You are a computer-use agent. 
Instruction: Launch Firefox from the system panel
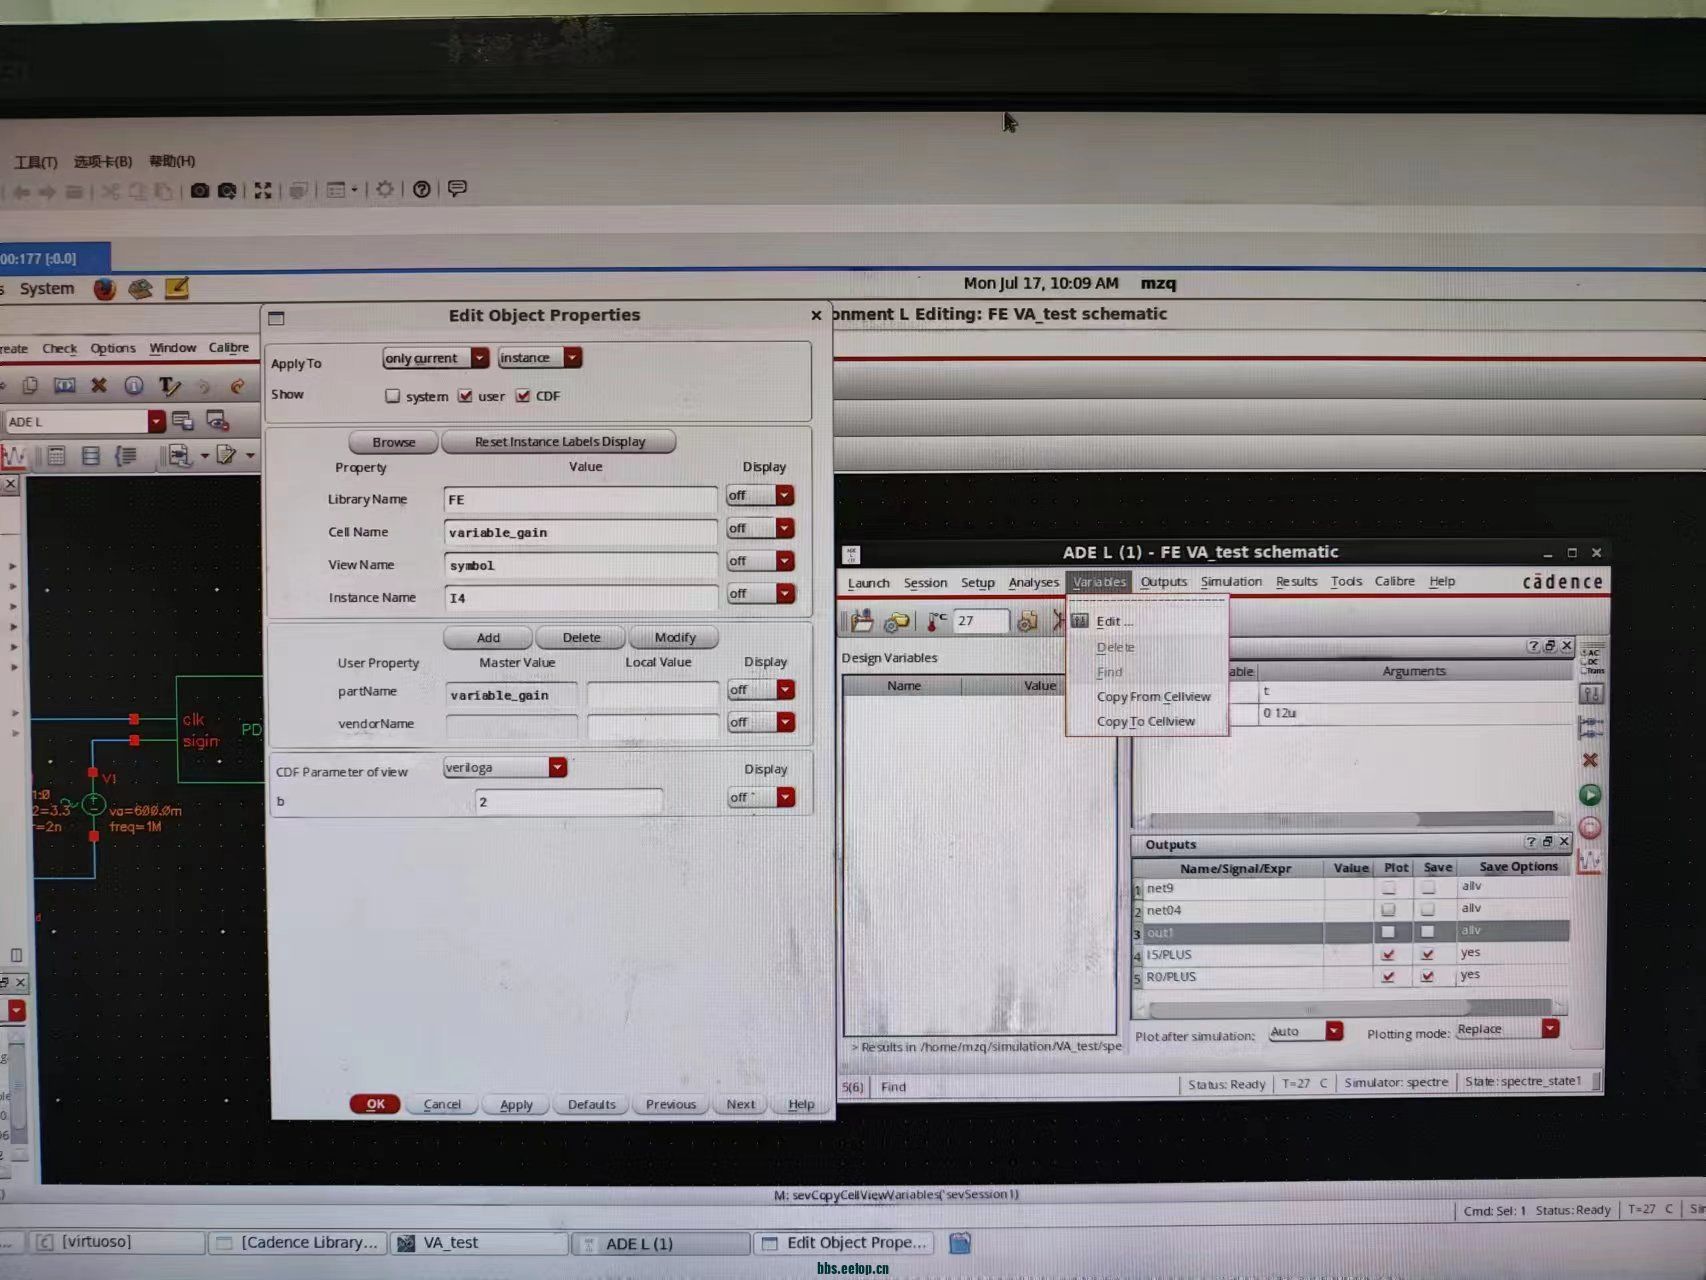click(x=104, y=289)
